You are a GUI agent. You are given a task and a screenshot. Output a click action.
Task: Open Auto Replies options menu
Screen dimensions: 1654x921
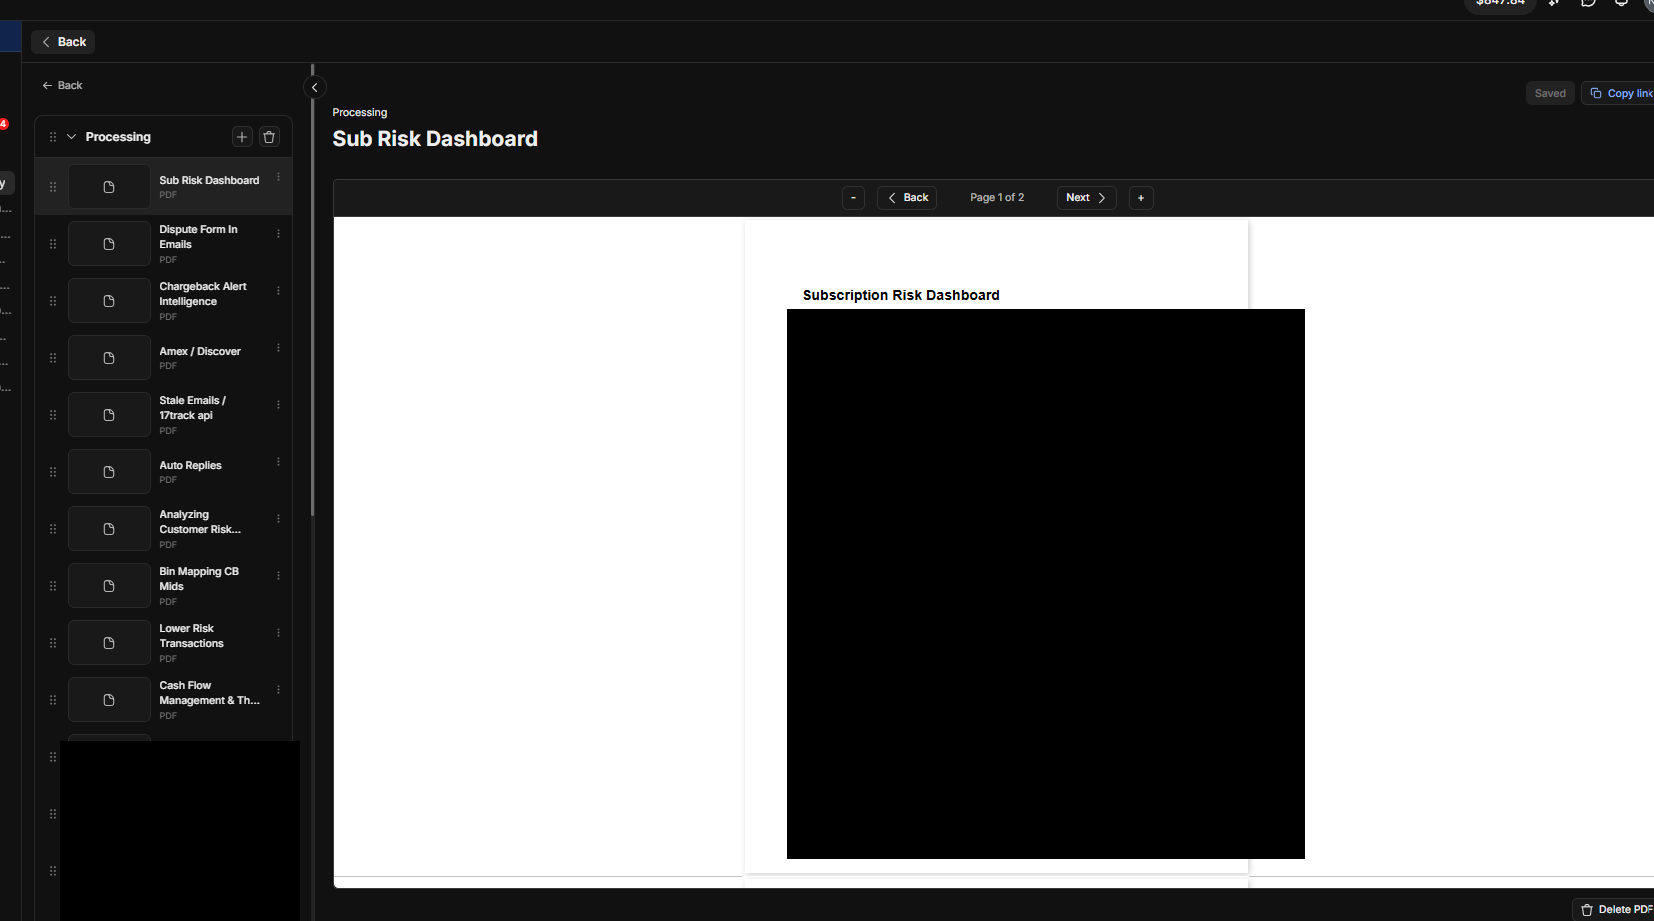(x=278, y=462)
